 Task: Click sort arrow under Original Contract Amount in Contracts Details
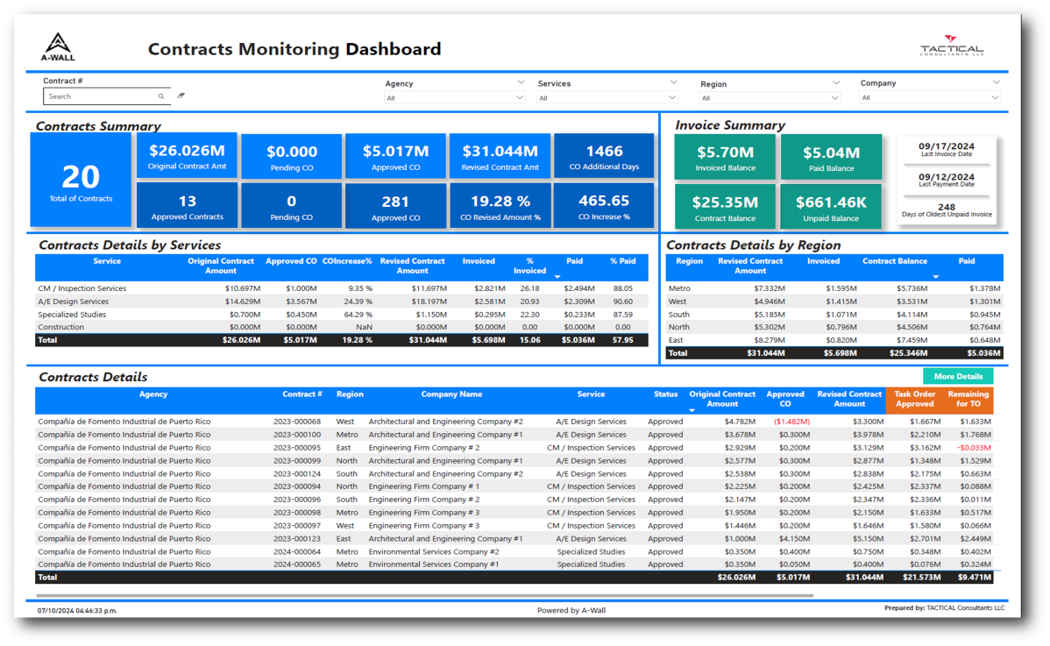pyautogui.click(x=691, y=410)
